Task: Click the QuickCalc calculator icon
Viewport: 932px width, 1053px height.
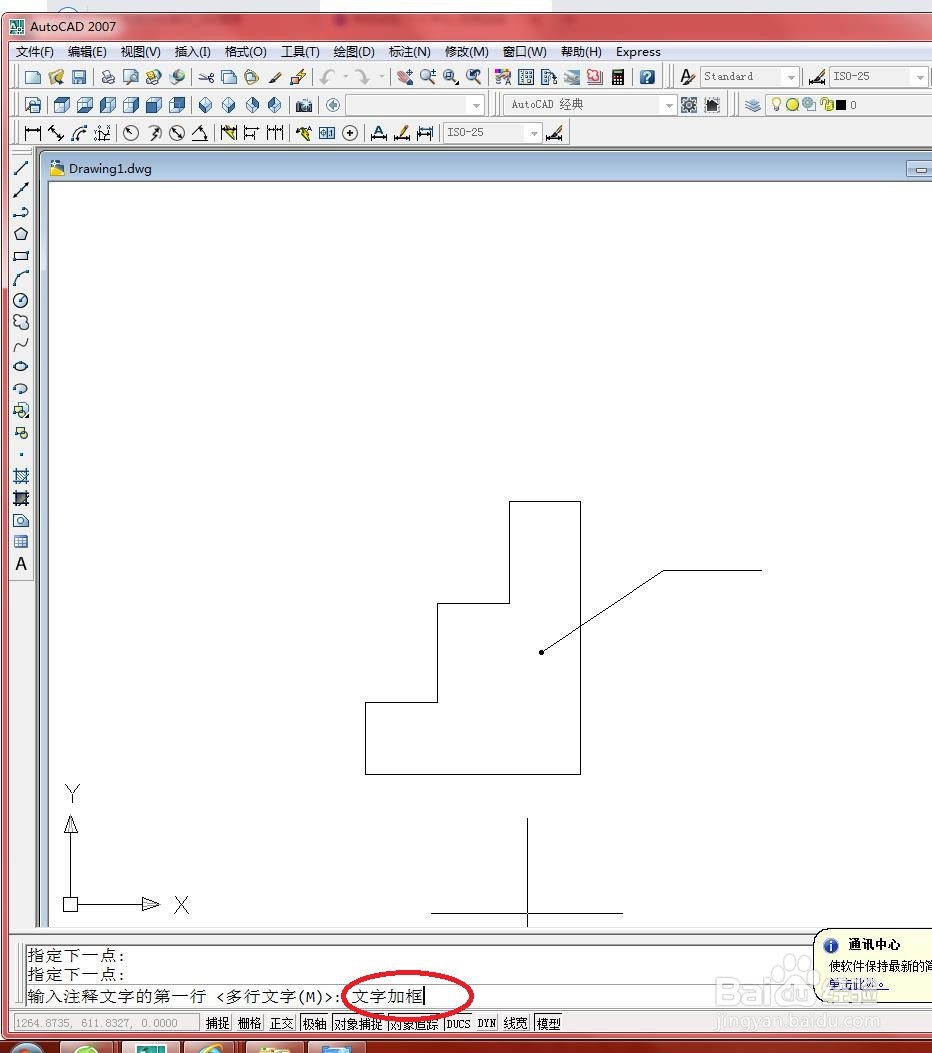Action: coord(618,77)
